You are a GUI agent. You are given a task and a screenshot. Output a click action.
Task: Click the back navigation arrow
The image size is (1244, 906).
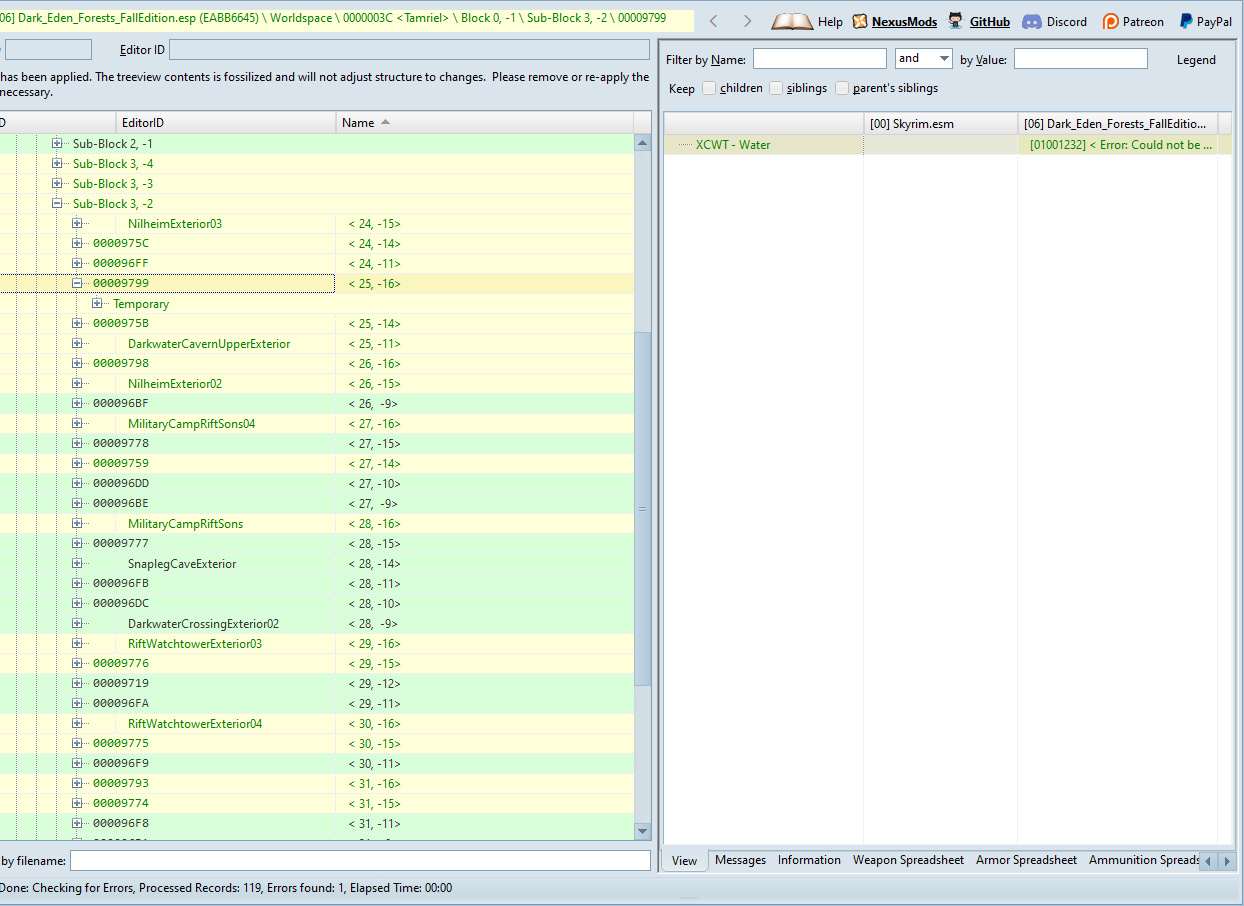pyautogui.click(x=713, y=21)
